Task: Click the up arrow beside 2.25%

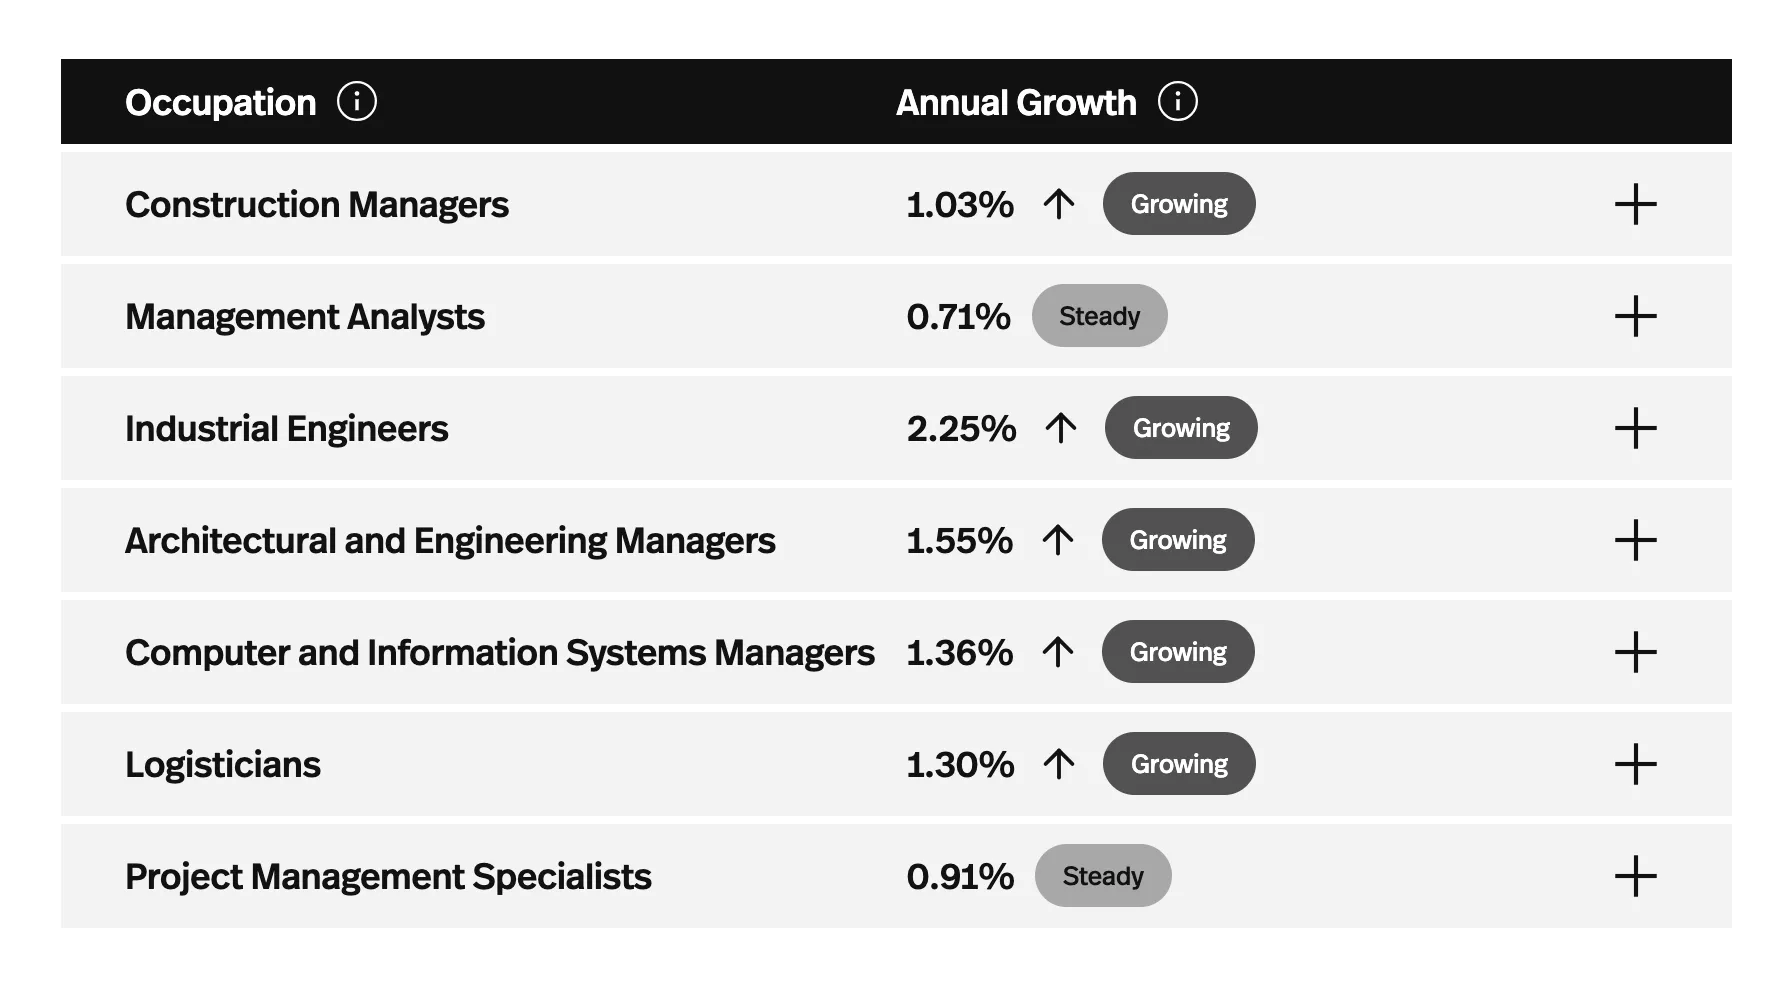Action: click(1060, 428)
